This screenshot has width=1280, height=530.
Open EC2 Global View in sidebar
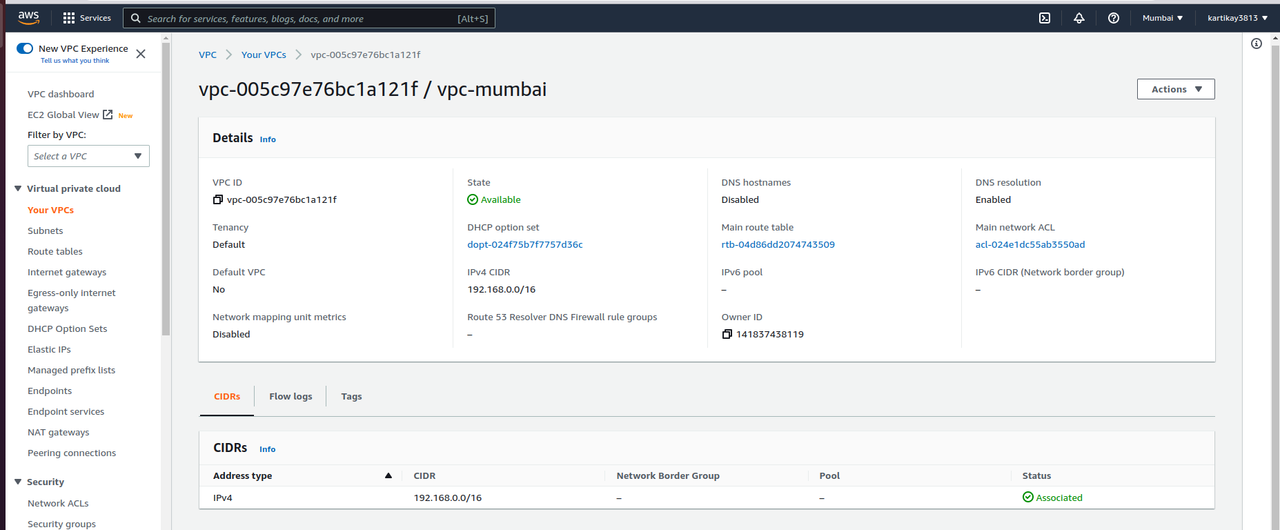tap(63, 115)
